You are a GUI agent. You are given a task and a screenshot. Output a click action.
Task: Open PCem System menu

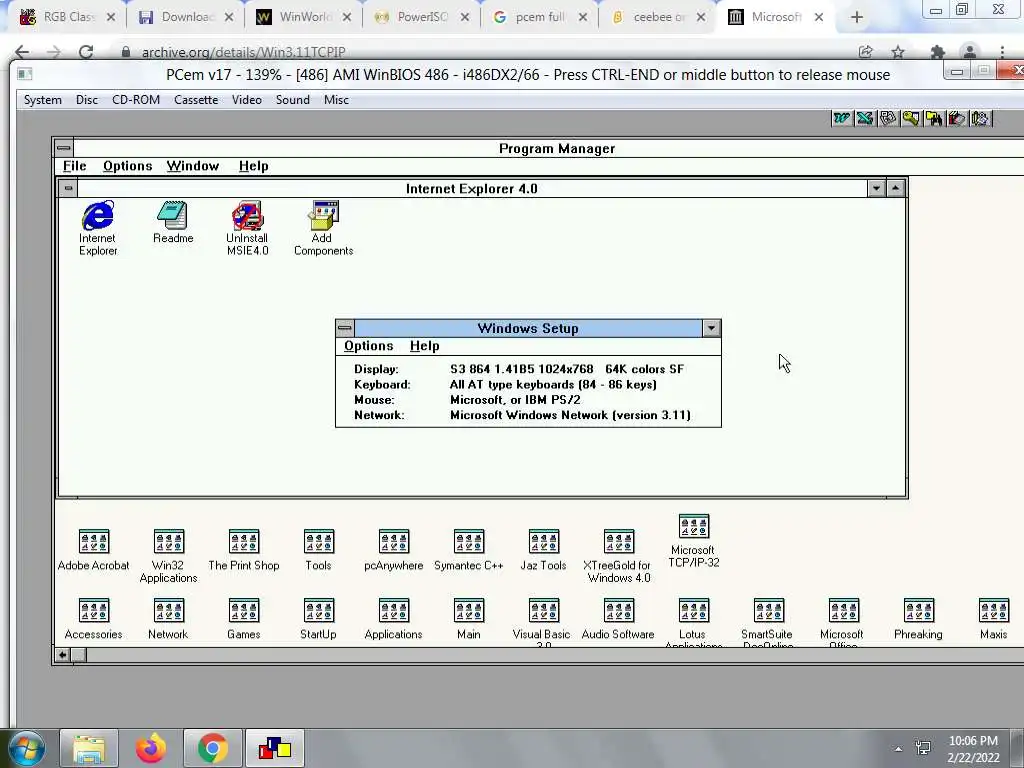[x=42, y=100]
